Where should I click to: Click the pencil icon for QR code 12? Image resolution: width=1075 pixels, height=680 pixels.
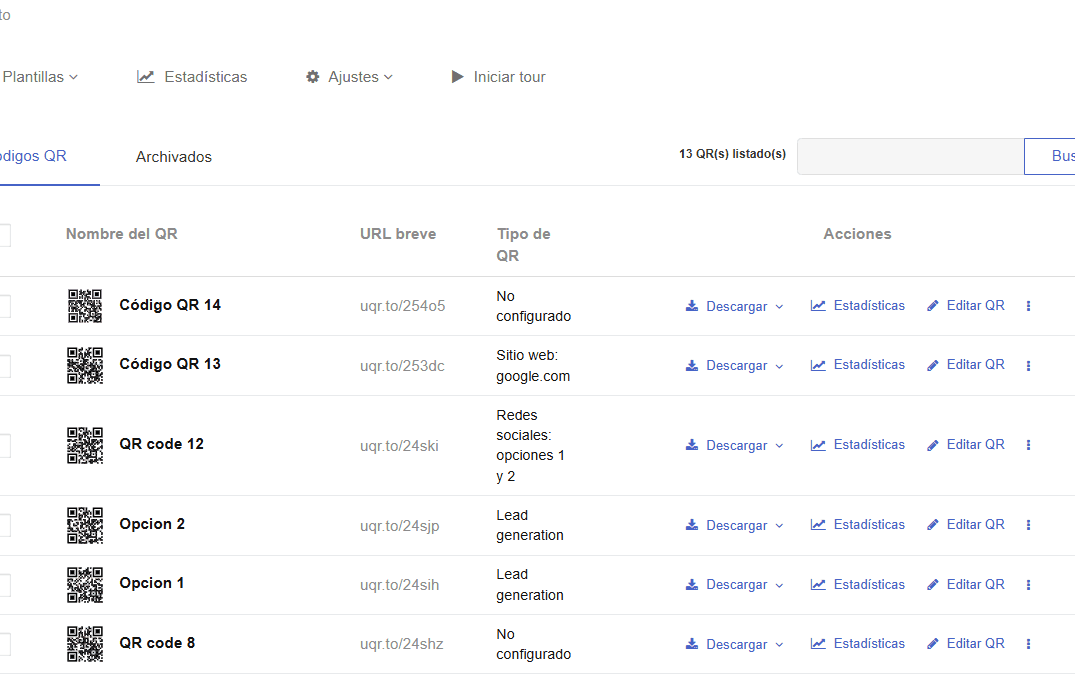(x=933, y=445)
